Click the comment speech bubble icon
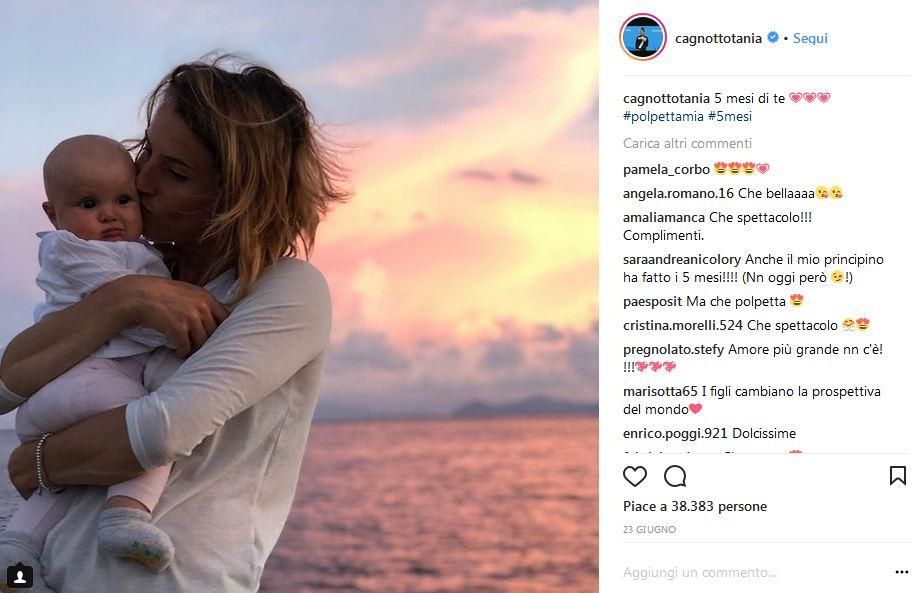The height and width of the screenshot is (593, 915). [675, 476]
